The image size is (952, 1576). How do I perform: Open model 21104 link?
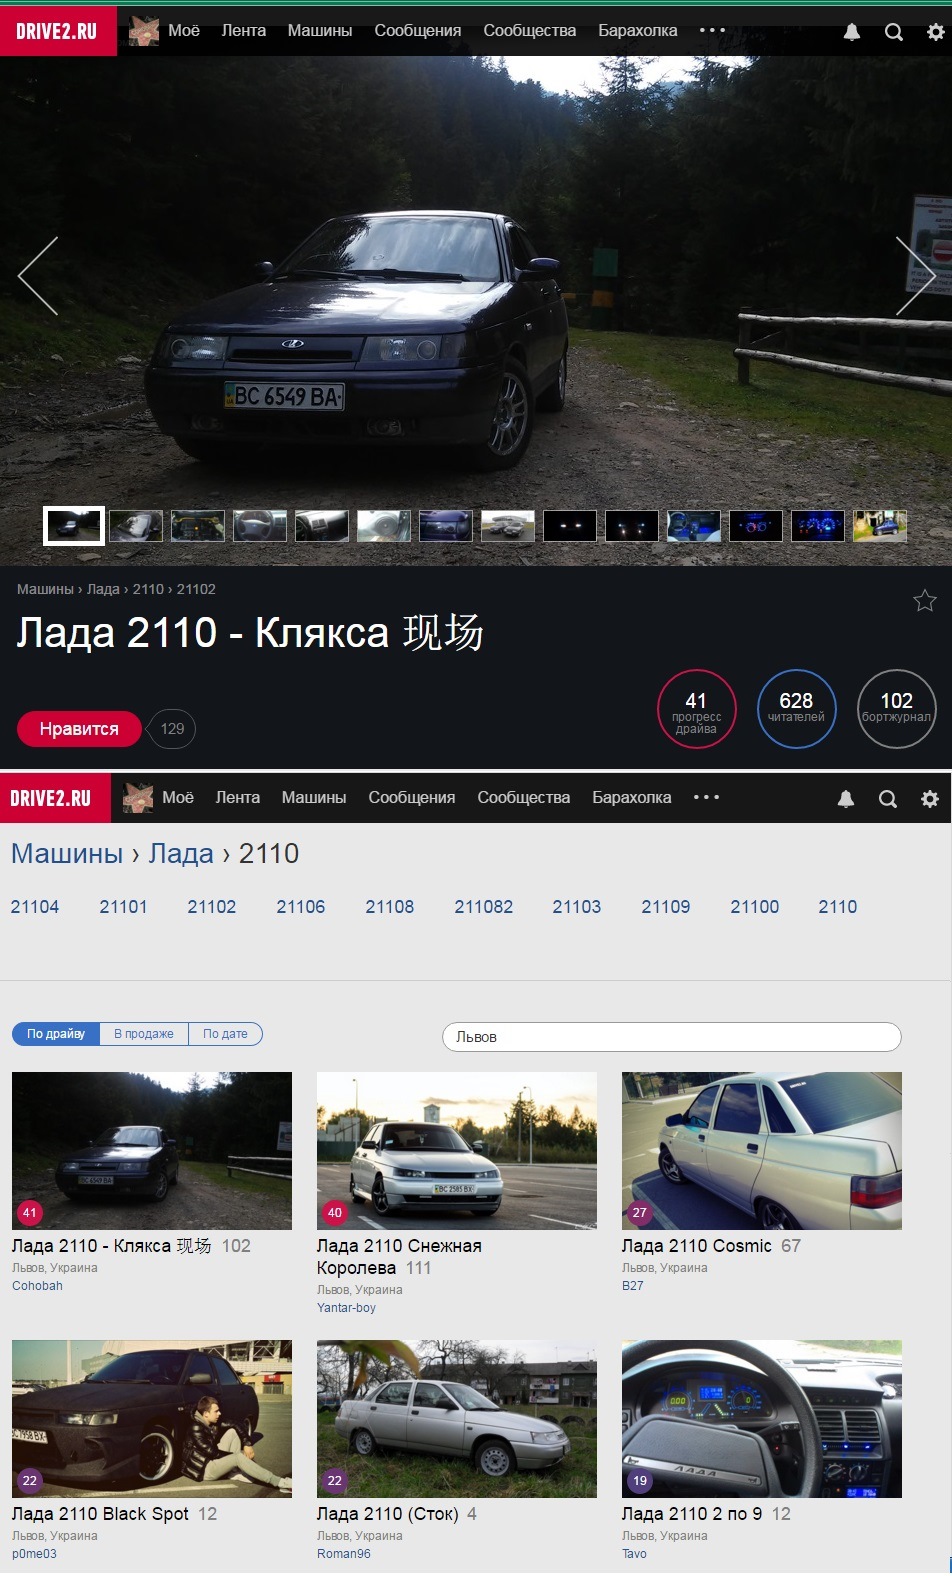pyautogui.click(x=35, y=907)
